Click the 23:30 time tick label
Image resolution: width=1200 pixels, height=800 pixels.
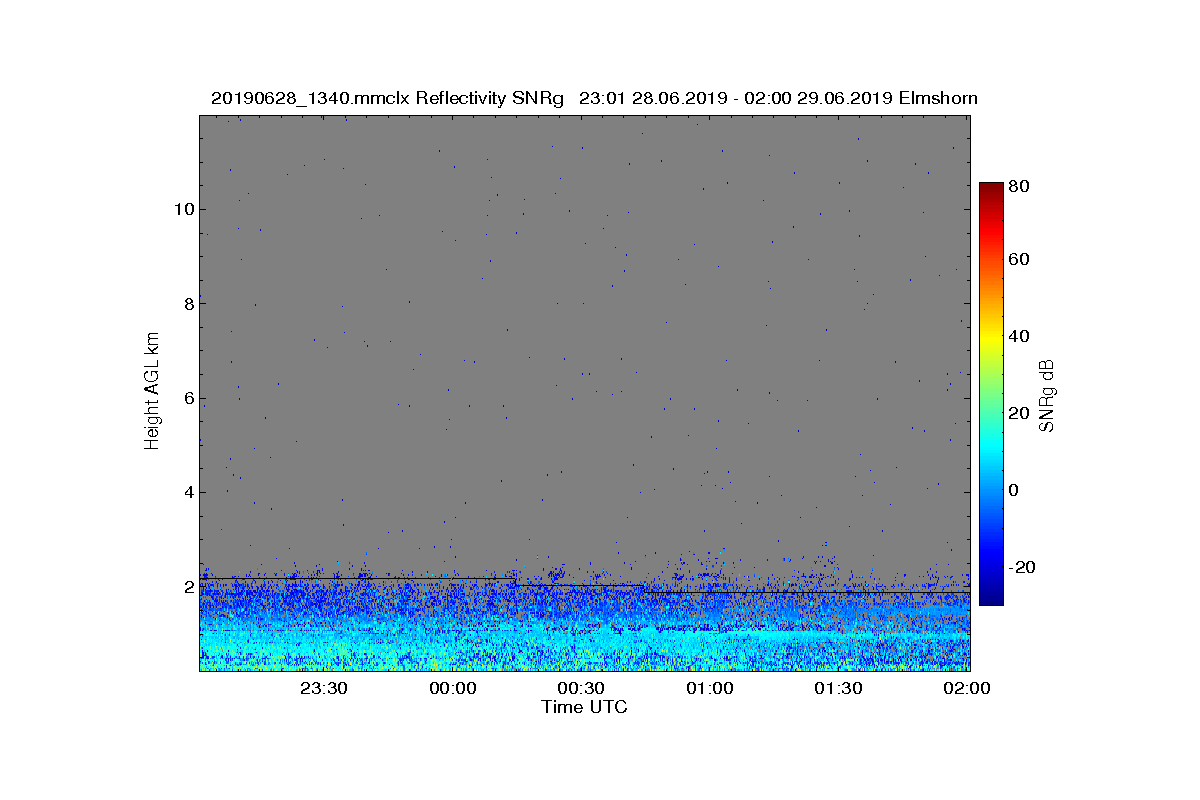[323, 689]
